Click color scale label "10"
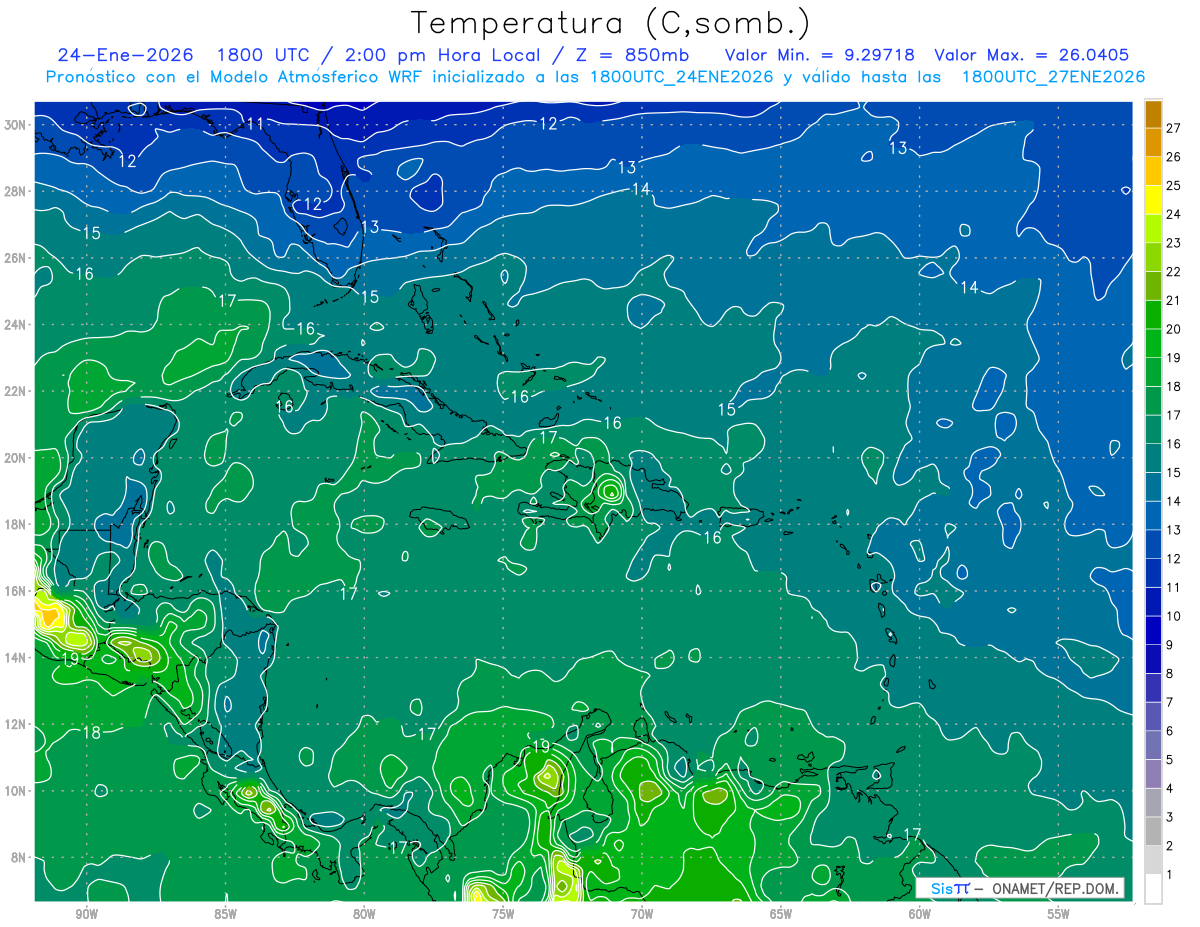This screenshot has height=927, width=1200. pos(1174,616)
